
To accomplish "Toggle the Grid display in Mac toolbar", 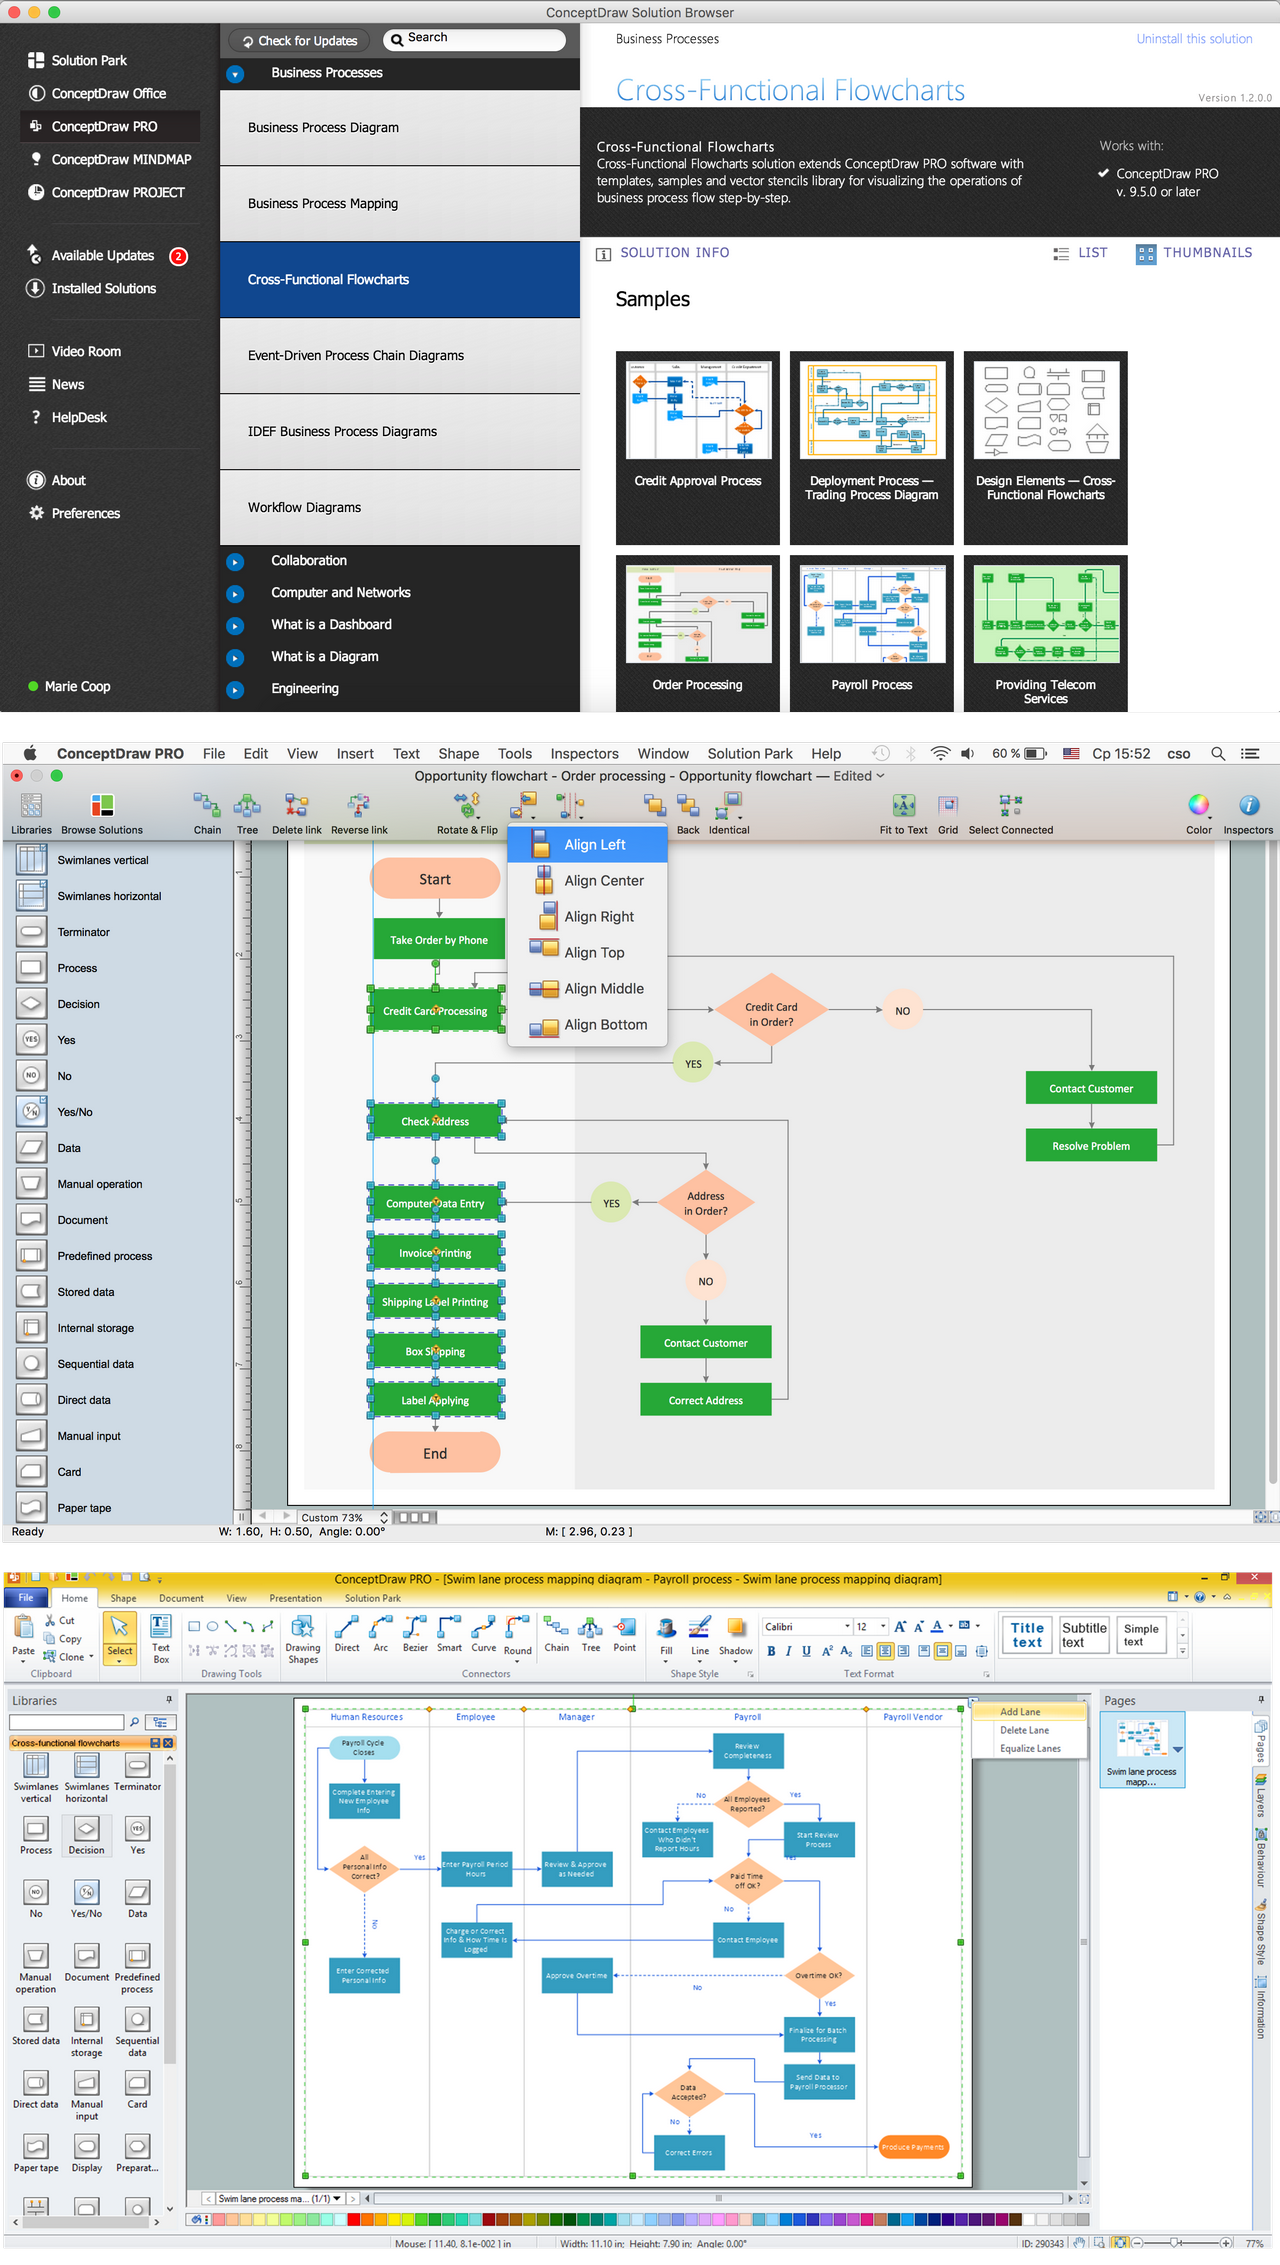I will pyautogui.click(x=948, y=806).
